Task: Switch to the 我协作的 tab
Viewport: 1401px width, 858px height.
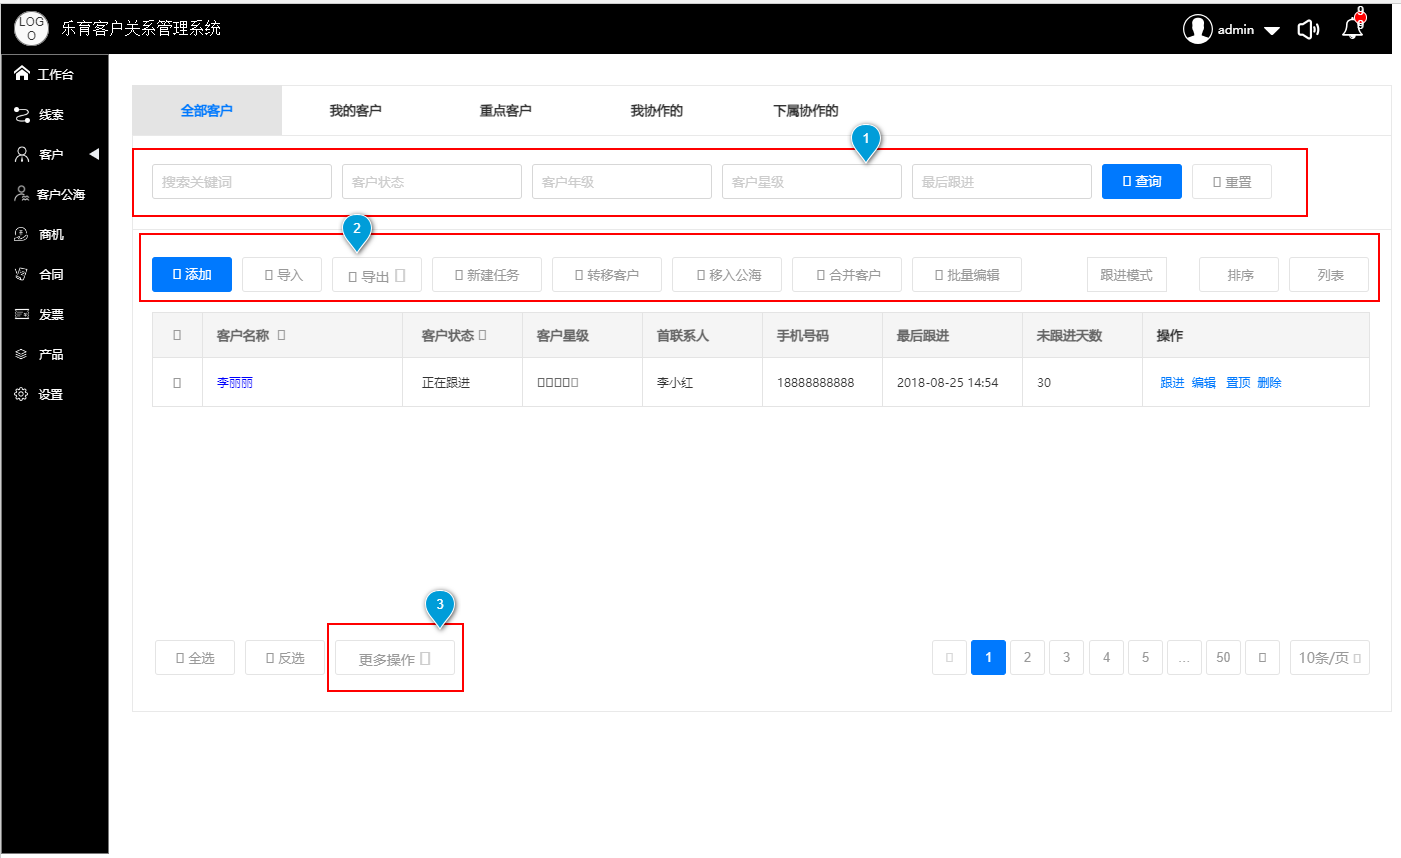Action: (x=656, y=110)
